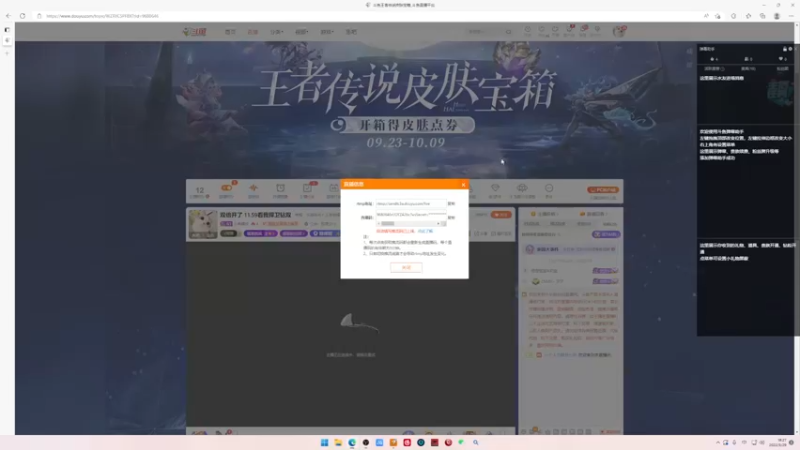Viewport: 800px width, 450px height.
Task: Click the streamer avatar thumbnail
Action: click(203, 224)
